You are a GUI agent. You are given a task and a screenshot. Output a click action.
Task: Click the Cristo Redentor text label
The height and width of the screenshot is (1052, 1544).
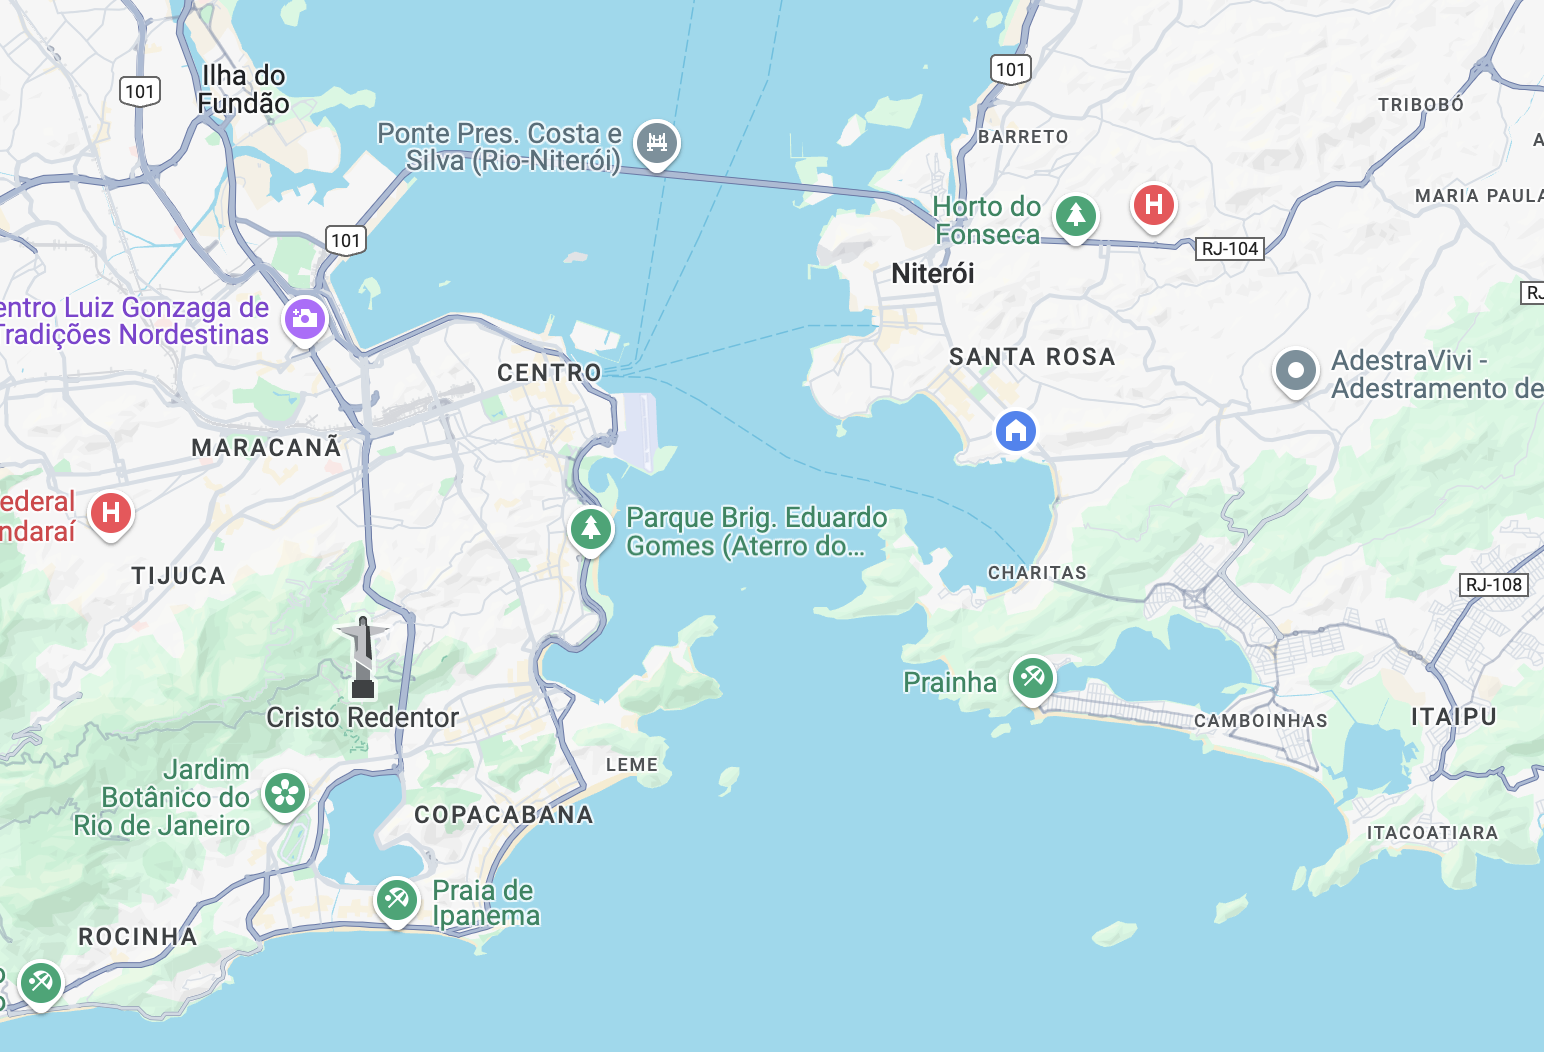click(x=362, y=717)
